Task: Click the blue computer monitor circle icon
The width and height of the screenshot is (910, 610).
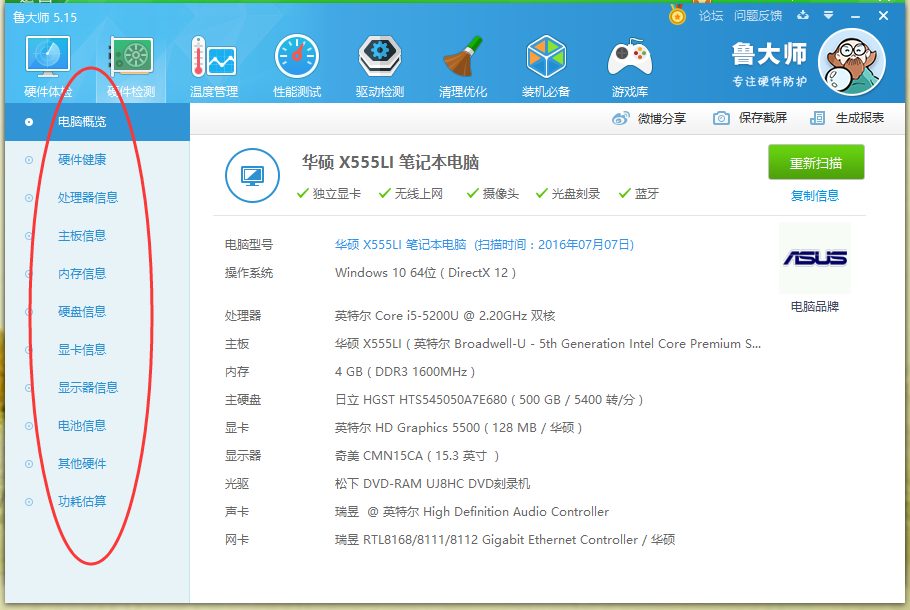Action: pyautogui.click(x=252, y=175)
